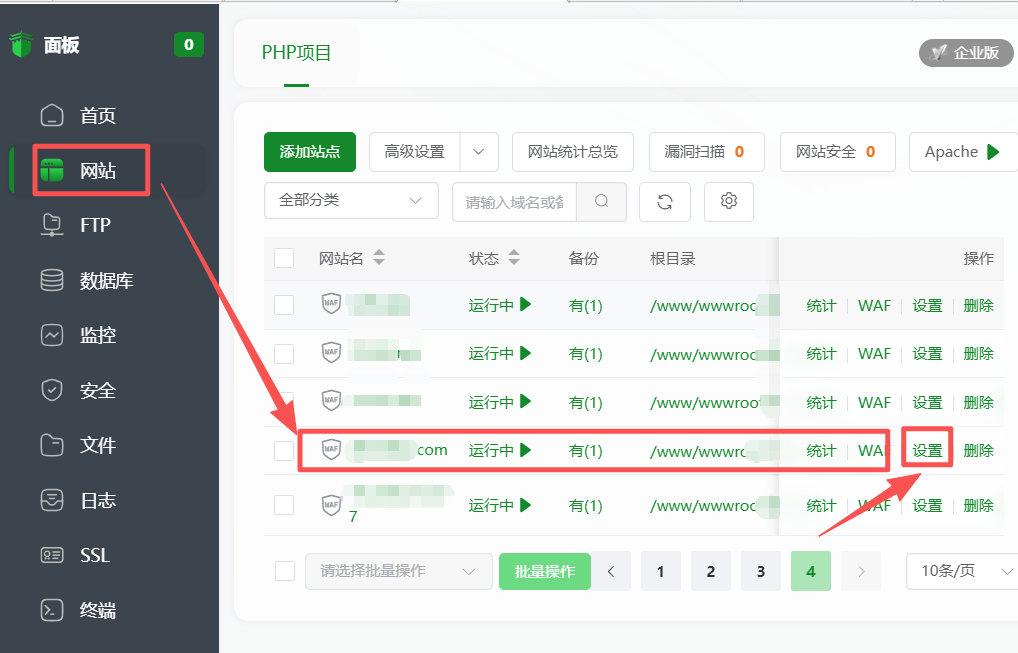
Task: Open the 数据库 database sidebar icon
Action: [51, 281]
